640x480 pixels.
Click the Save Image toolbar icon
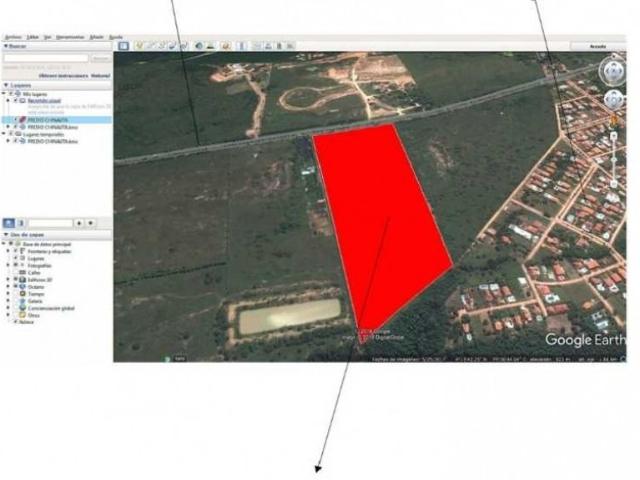tap(279, 46)
